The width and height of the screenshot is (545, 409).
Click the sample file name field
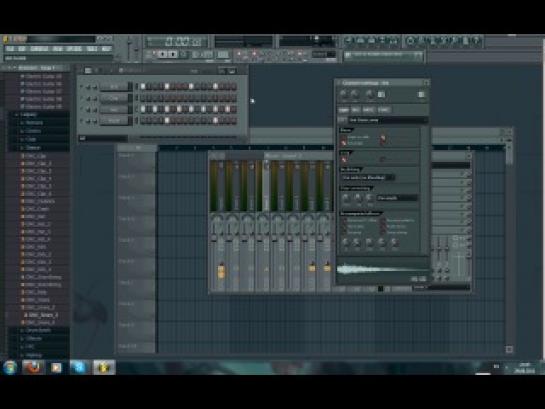[x=388, y=120]
